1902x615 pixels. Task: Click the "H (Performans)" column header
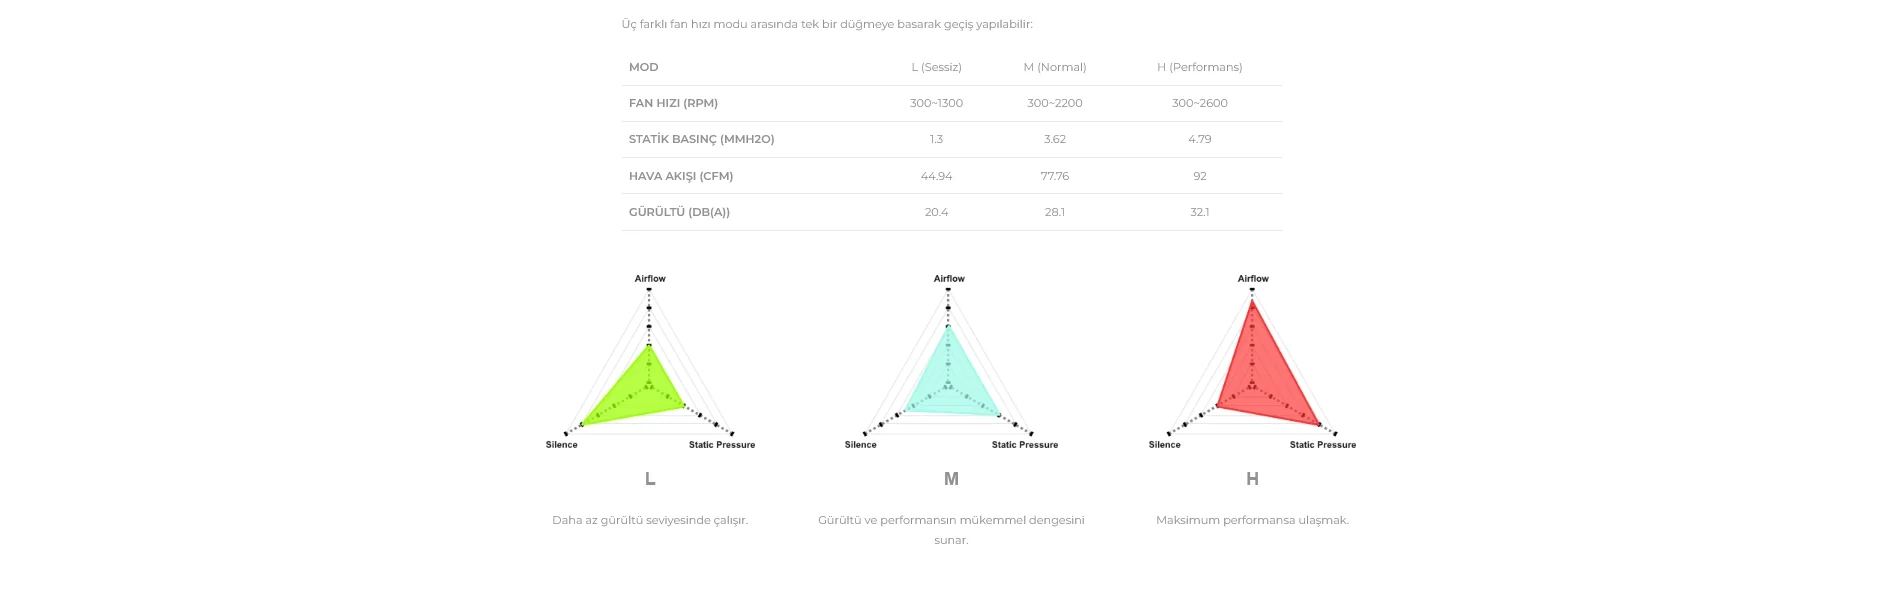pyautogui.click(x=1199, y=67)
